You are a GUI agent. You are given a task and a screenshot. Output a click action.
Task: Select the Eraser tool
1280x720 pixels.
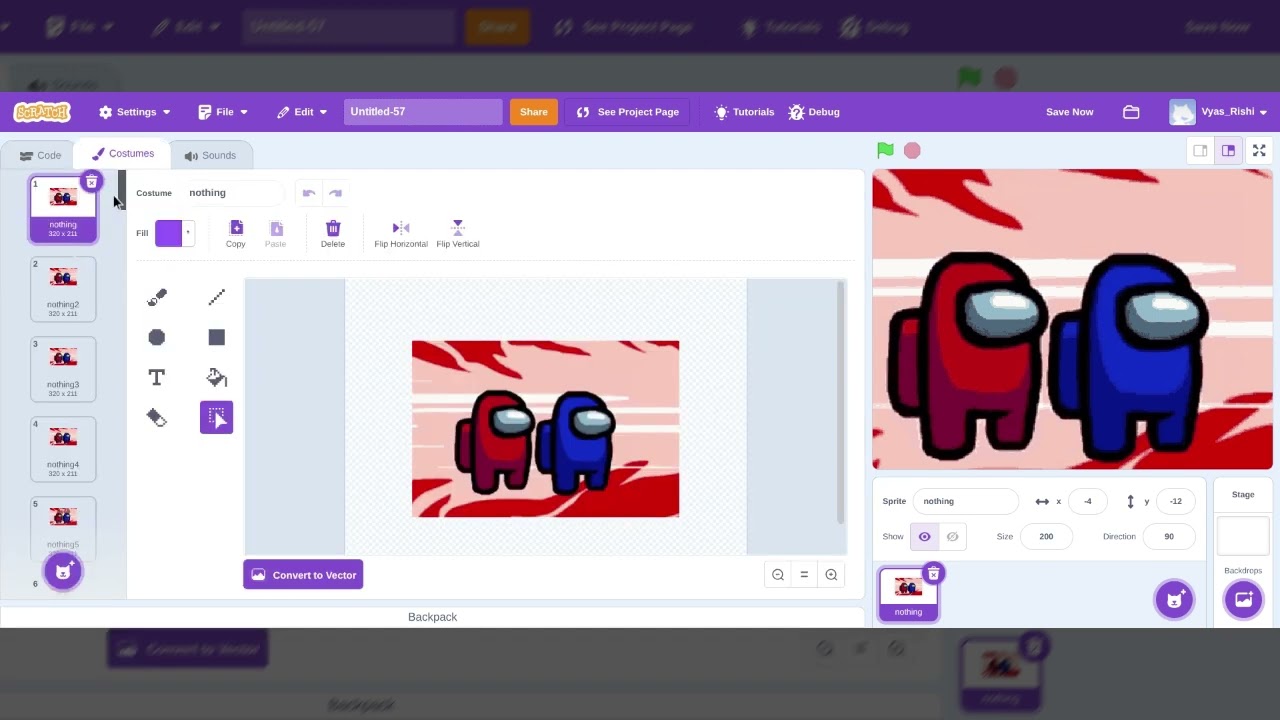[x=157, y=417]
